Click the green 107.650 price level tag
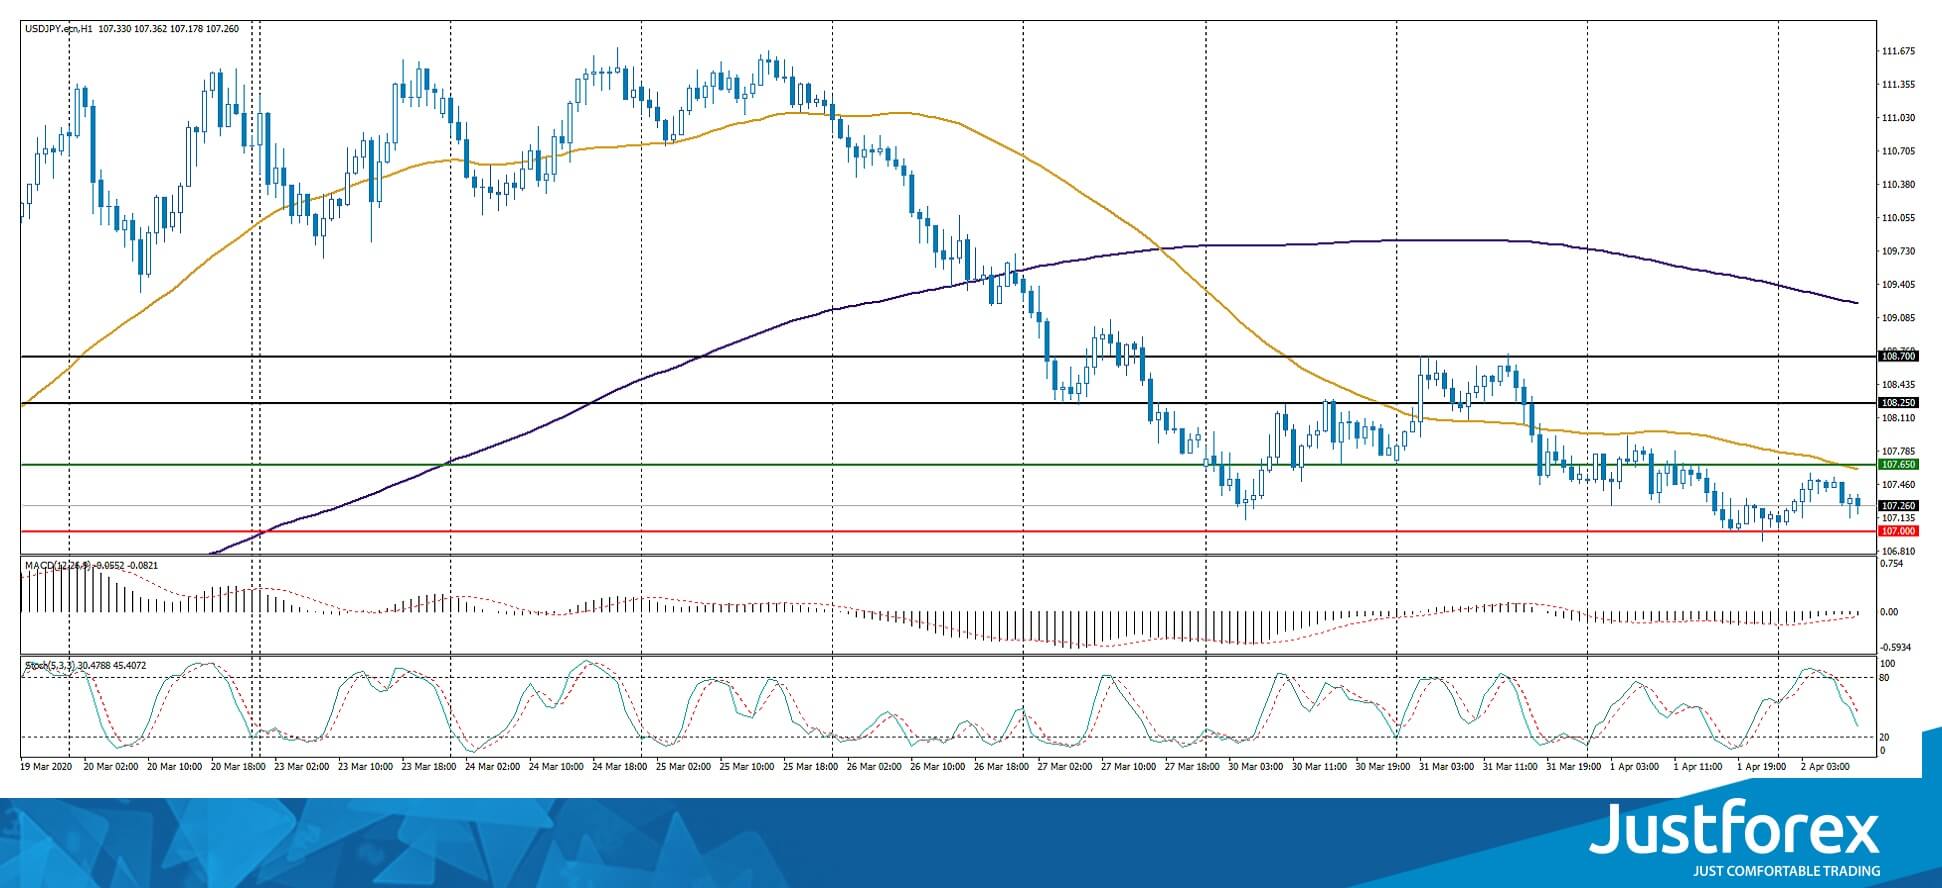 click(1898, 465)
